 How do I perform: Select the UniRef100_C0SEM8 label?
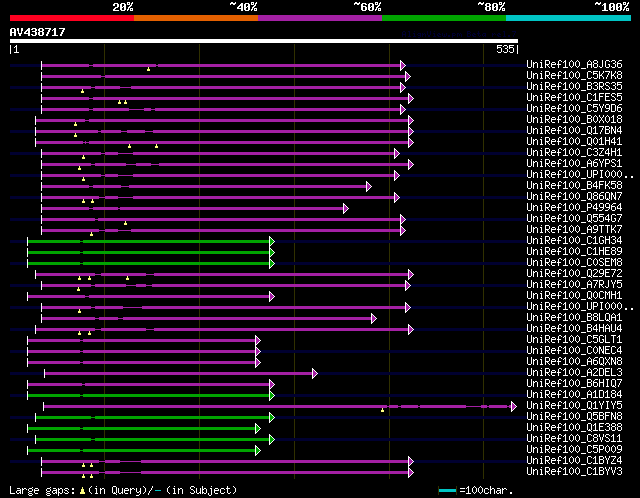tap(574, 263)
